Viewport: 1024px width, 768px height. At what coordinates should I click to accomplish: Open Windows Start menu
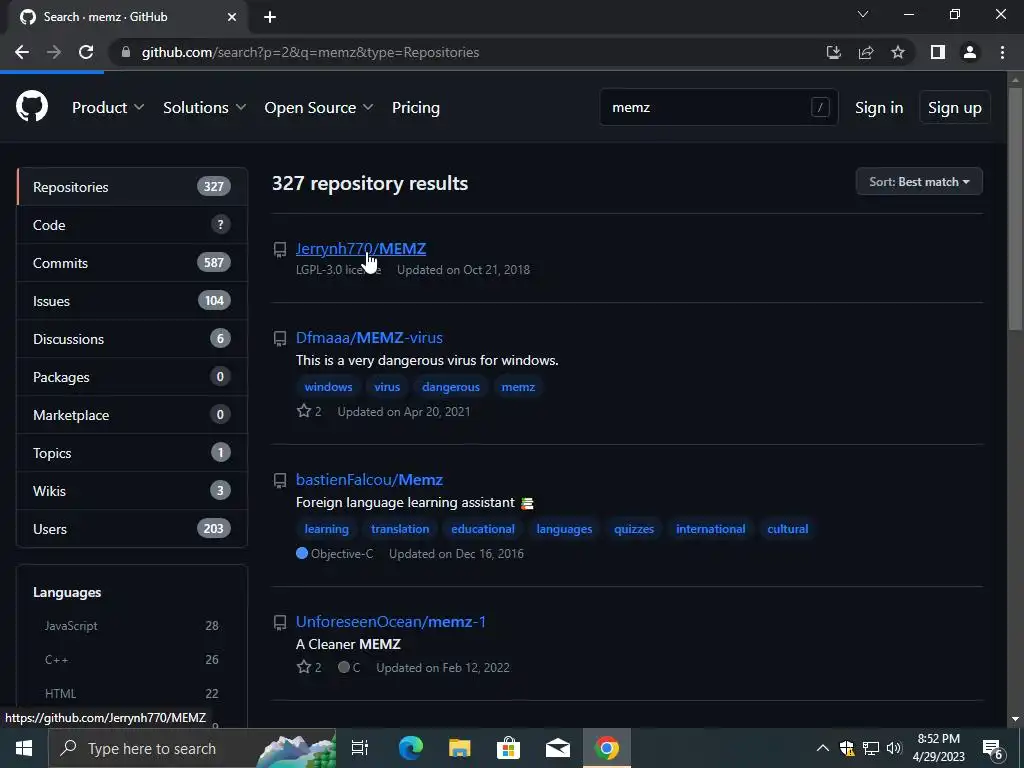pyautogui.click(x=24, y=748)
